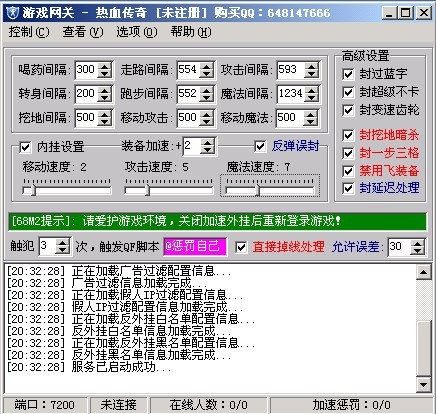The height and width of the screenshot is (414, 436).
Task: Disable 封变速齿轮 option
Action: 348,110
